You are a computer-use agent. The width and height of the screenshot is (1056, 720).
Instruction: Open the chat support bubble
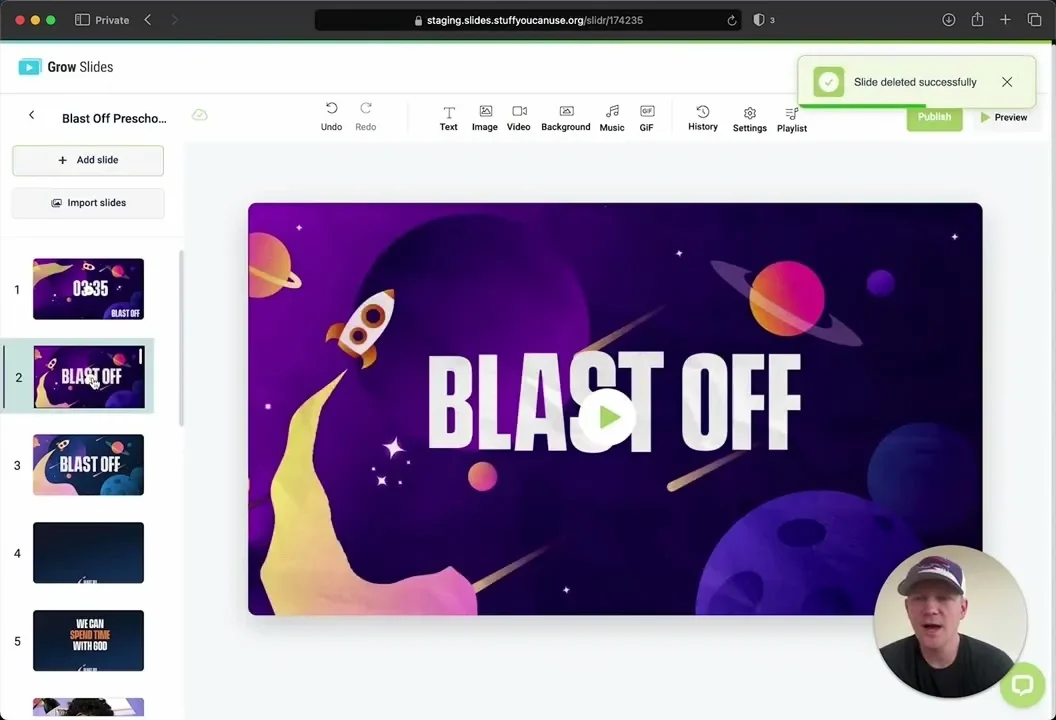point(1022,686)
